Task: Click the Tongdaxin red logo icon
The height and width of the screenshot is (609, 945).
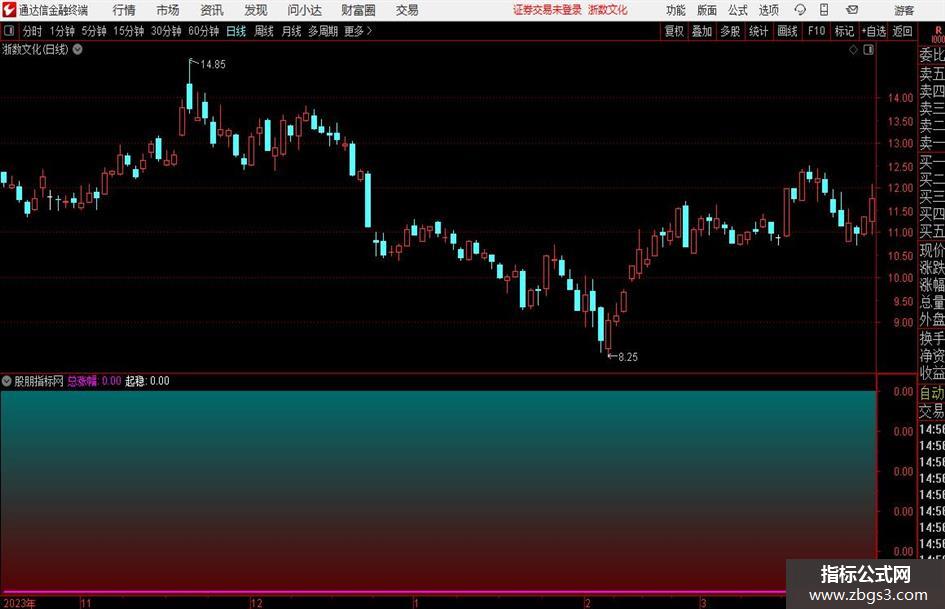Action: click(x=9, y=10)
